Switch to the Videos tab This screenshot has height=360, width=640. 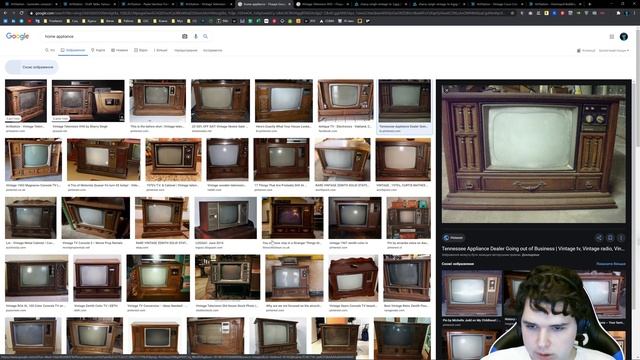pyautogui.click(x=141, y=50)
